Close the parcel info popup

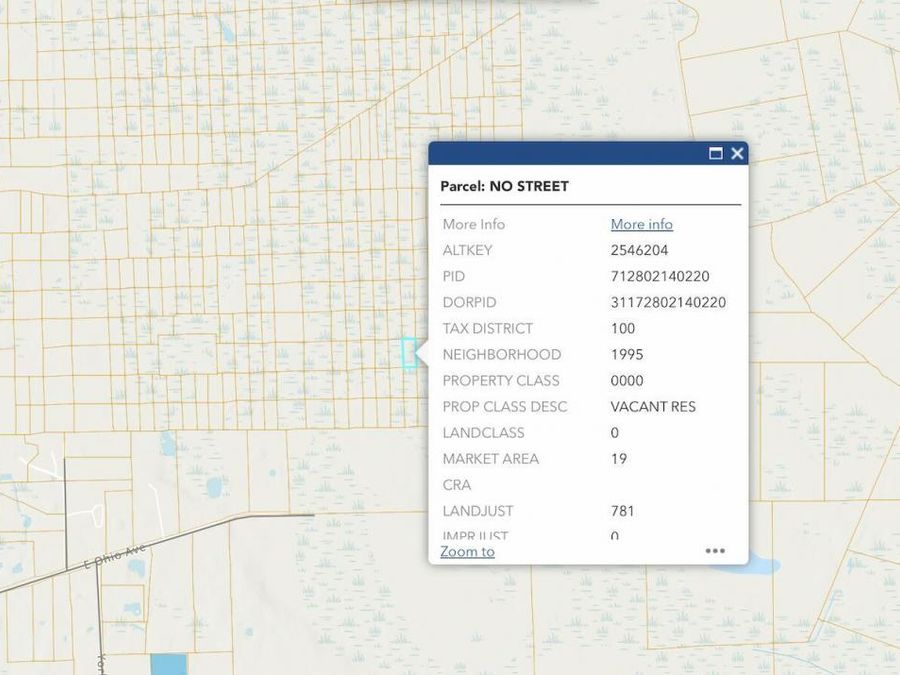(x=737, y=153)
